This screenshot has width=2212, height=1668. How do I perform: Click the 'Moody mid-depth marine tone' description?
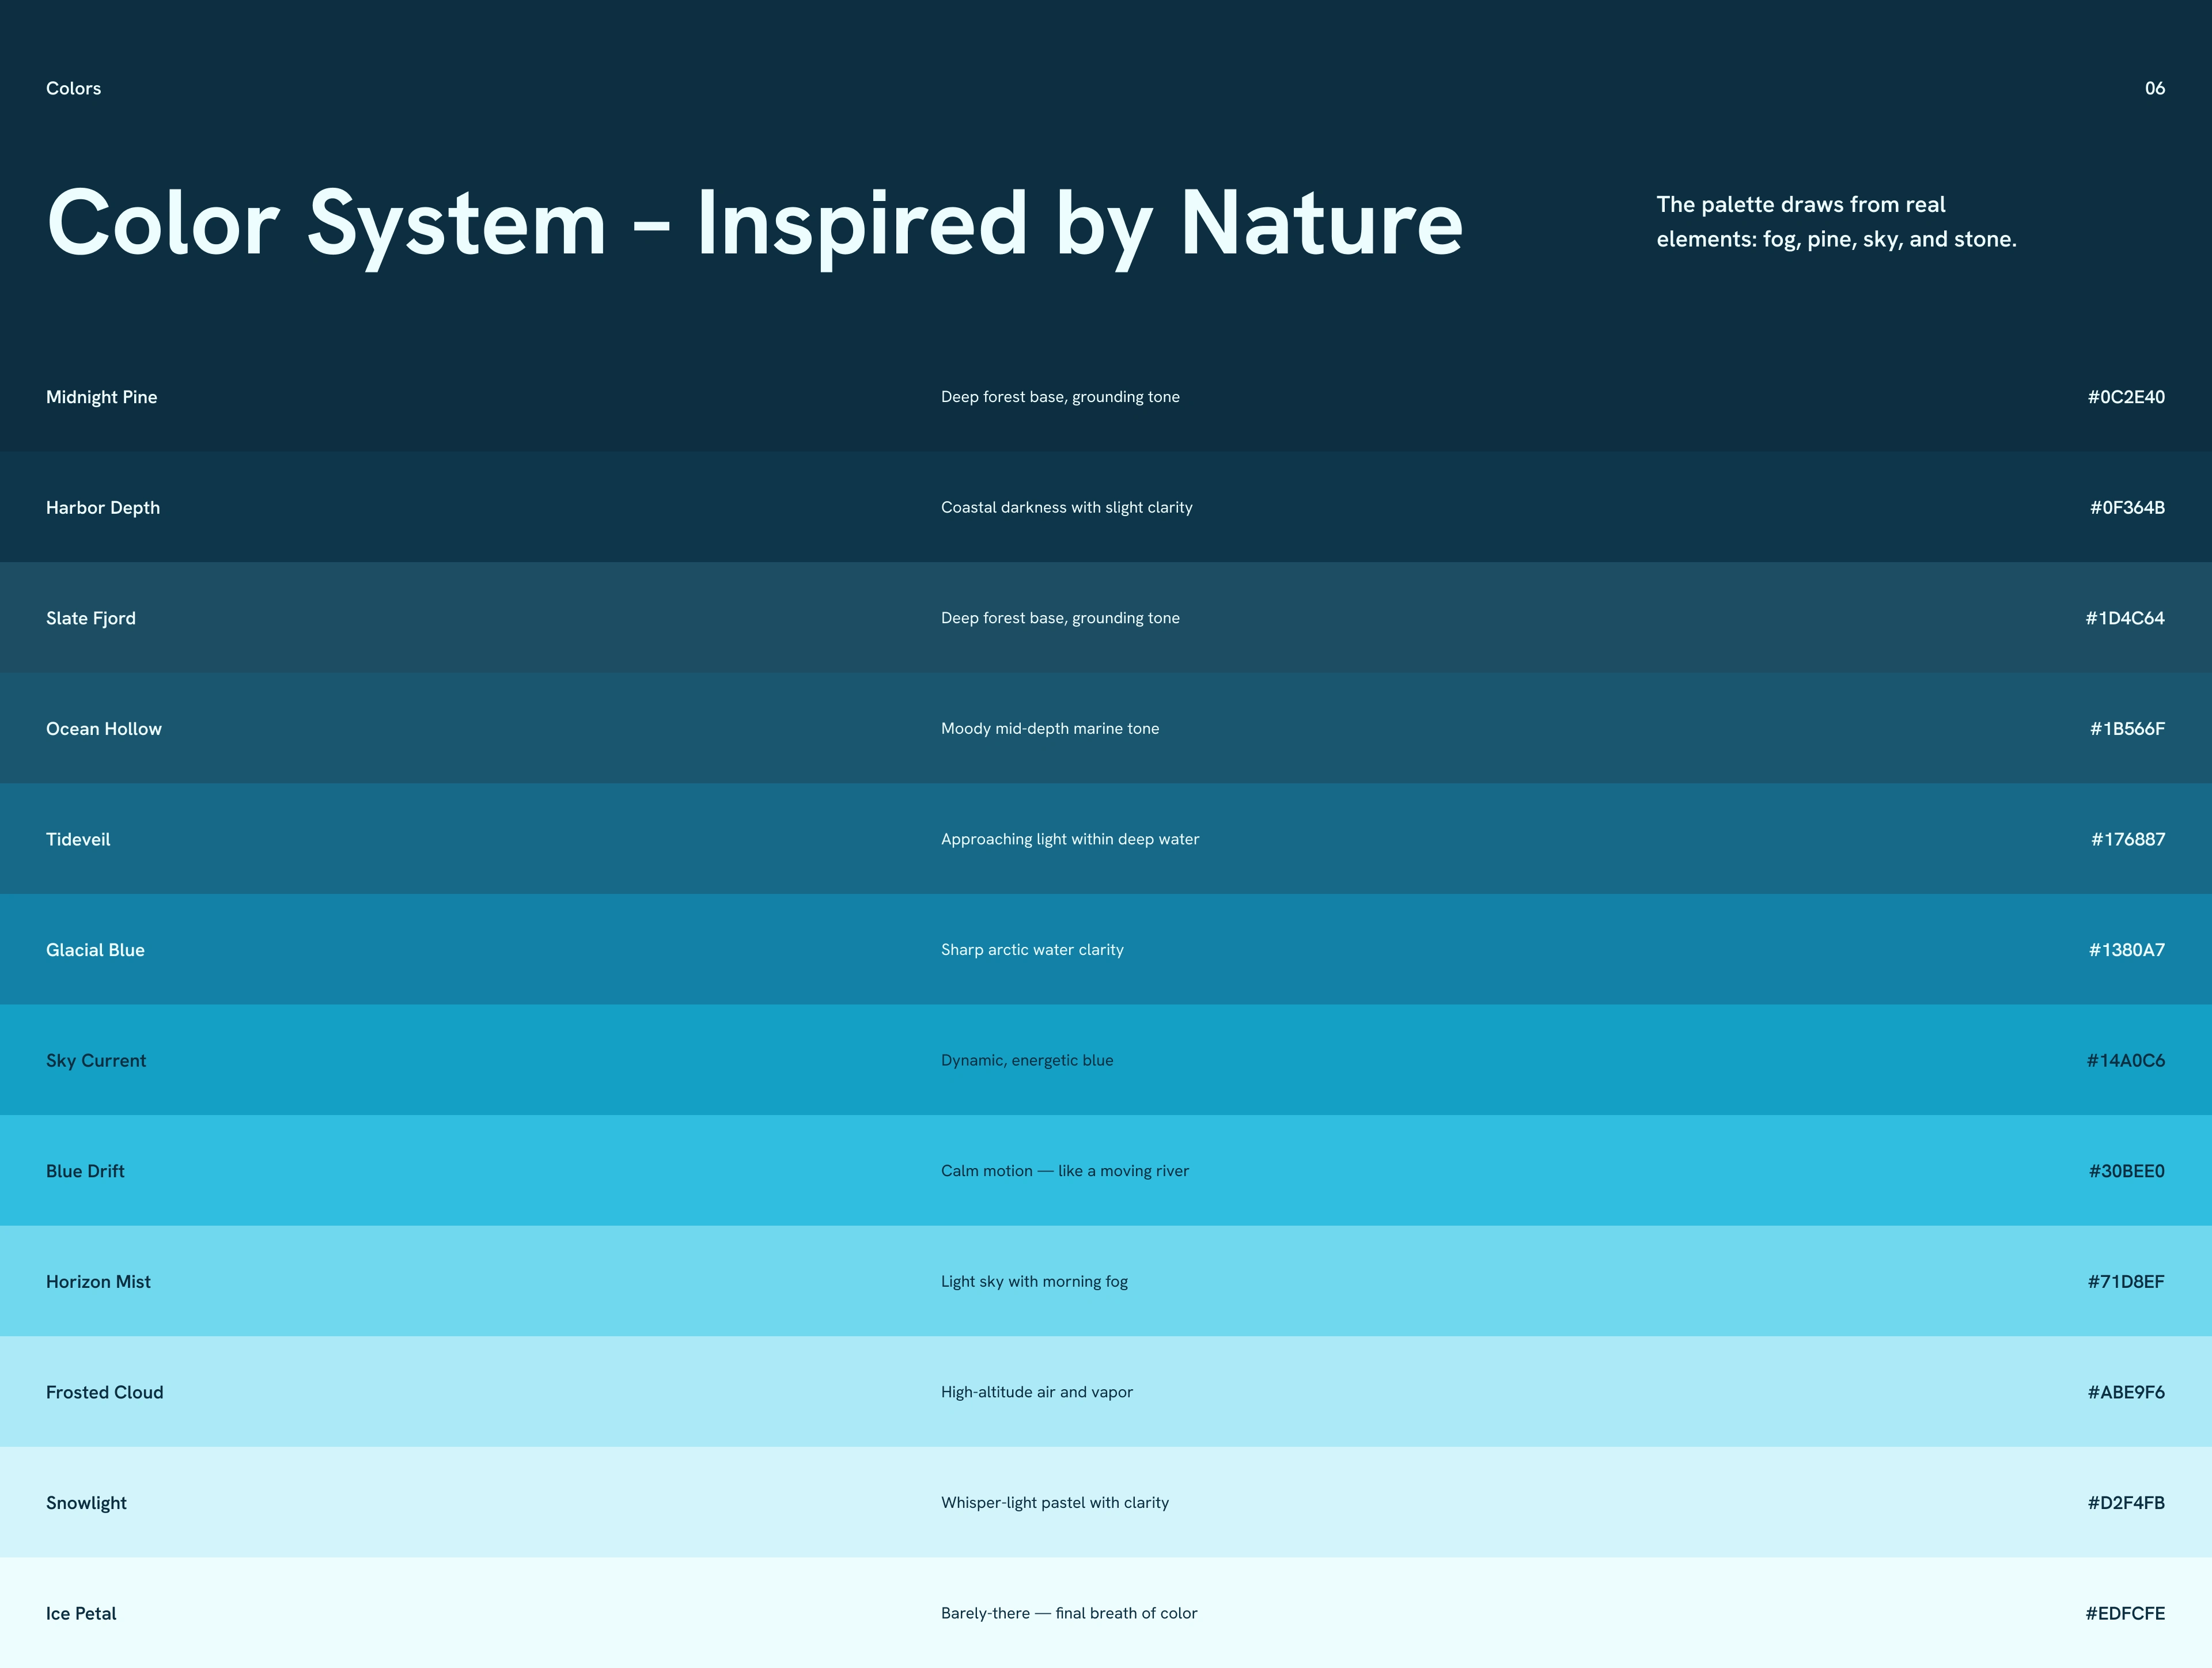coord(1050,729)
